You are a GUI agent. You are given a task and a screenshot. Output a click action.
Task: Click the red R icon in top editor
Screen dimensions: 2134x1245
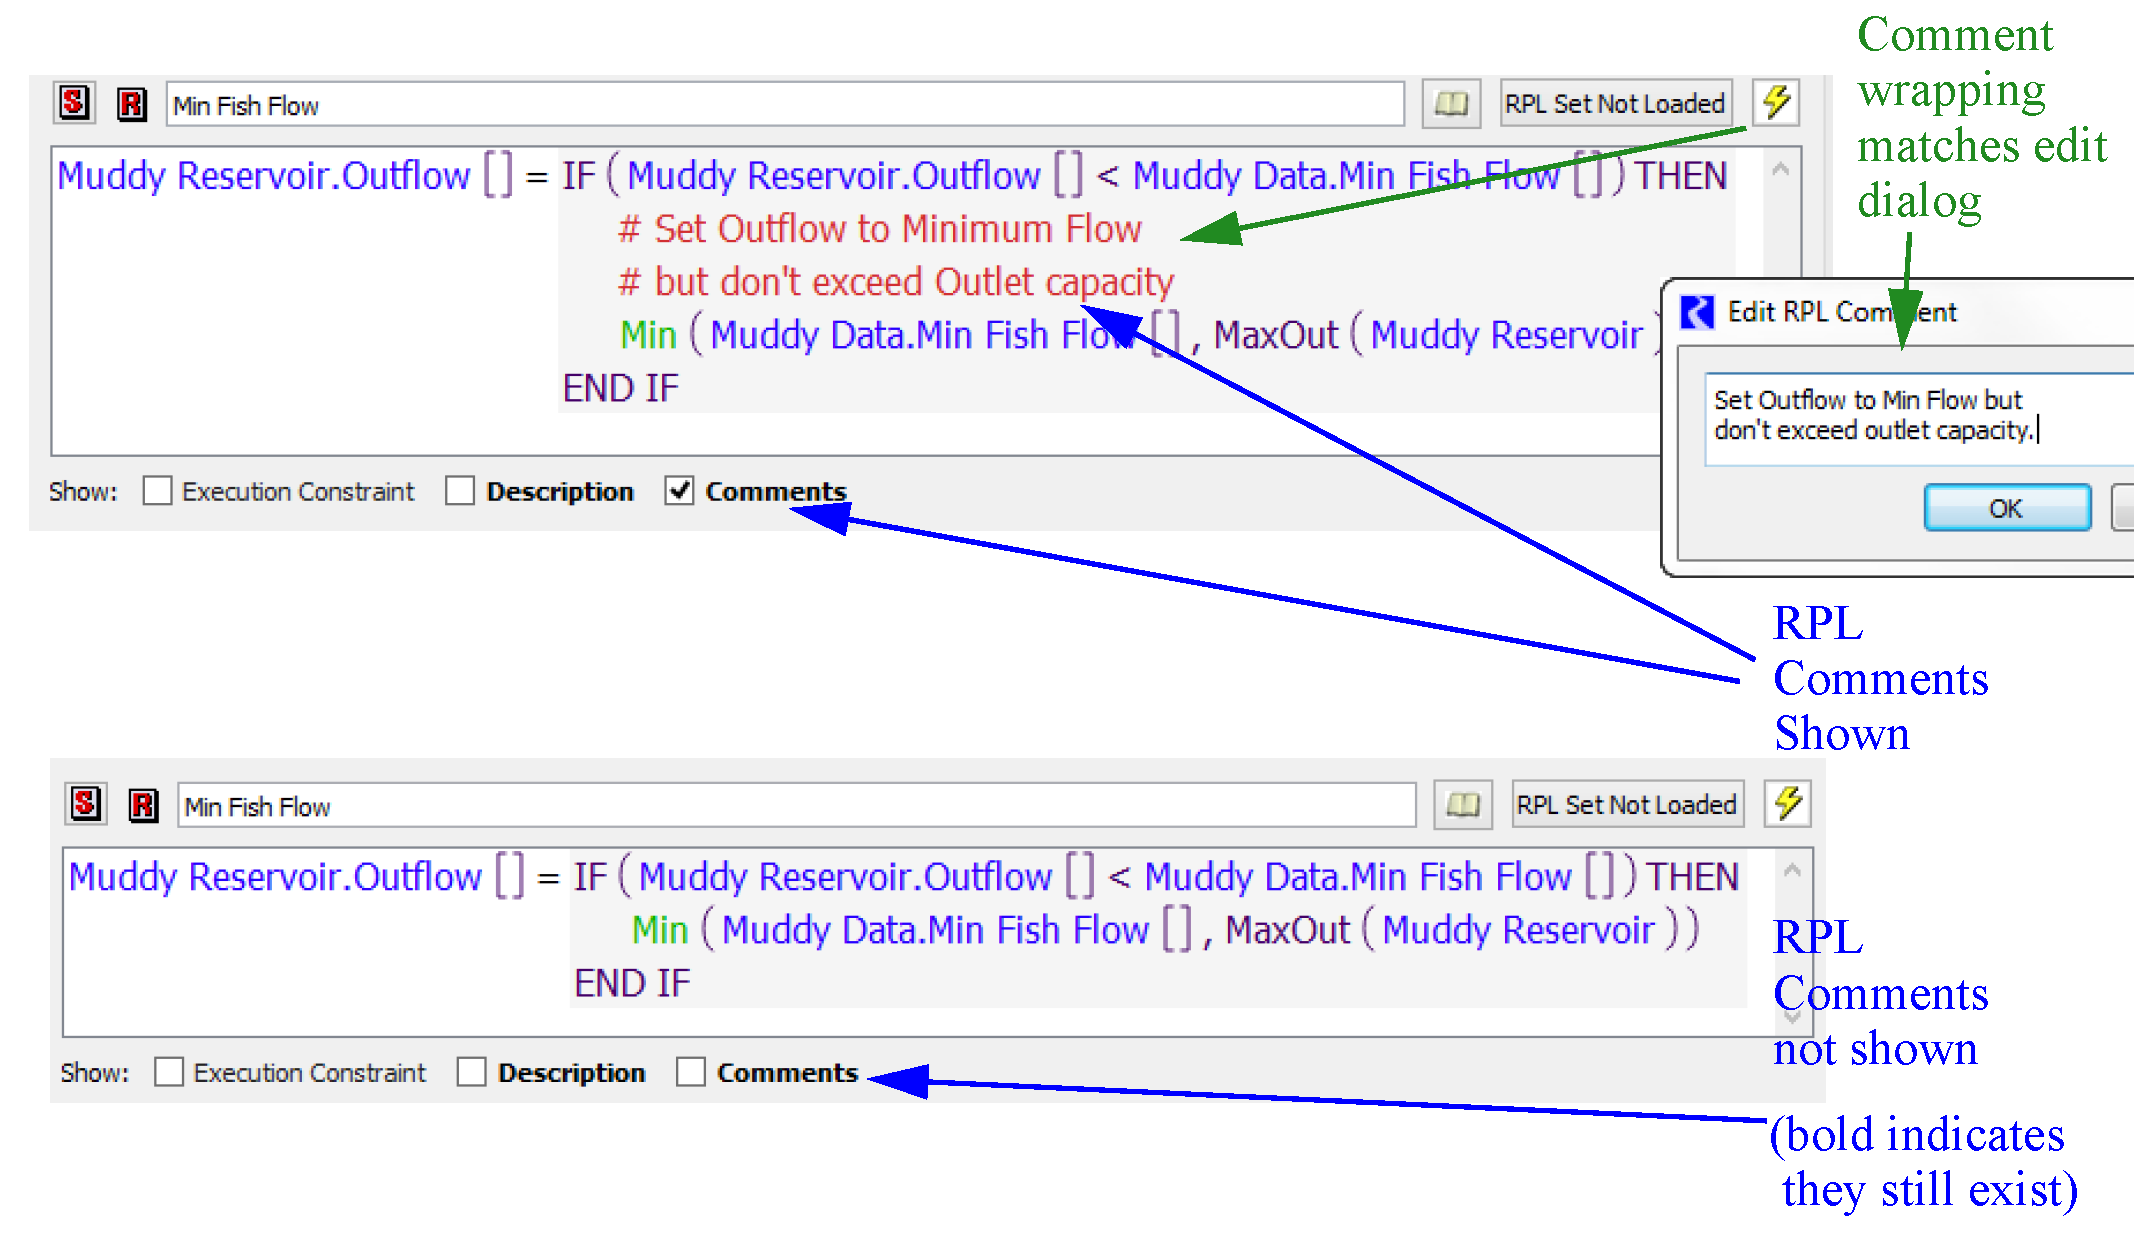[132, 104]
